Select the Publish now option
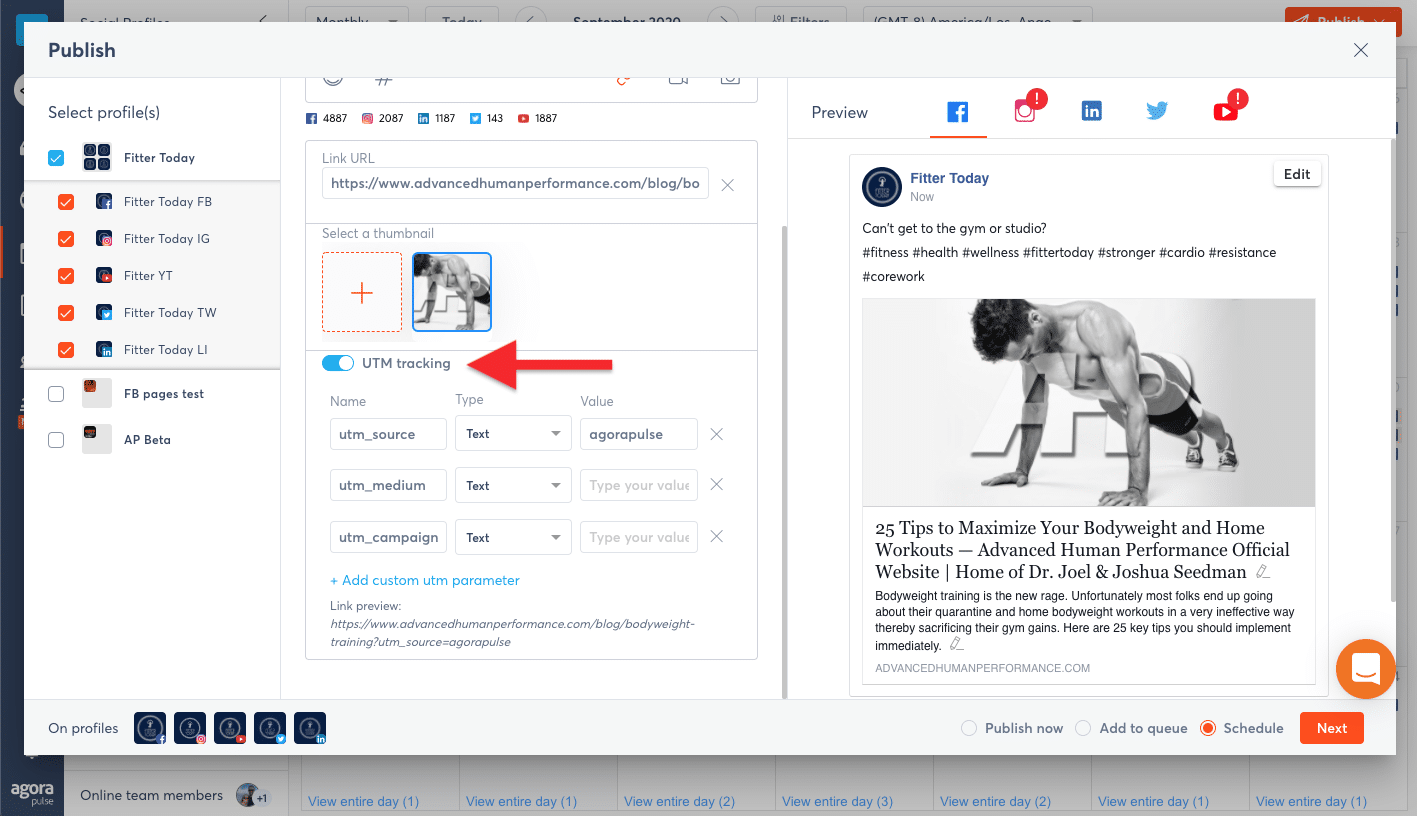1417x816 pixels. [x=968, y=728]
